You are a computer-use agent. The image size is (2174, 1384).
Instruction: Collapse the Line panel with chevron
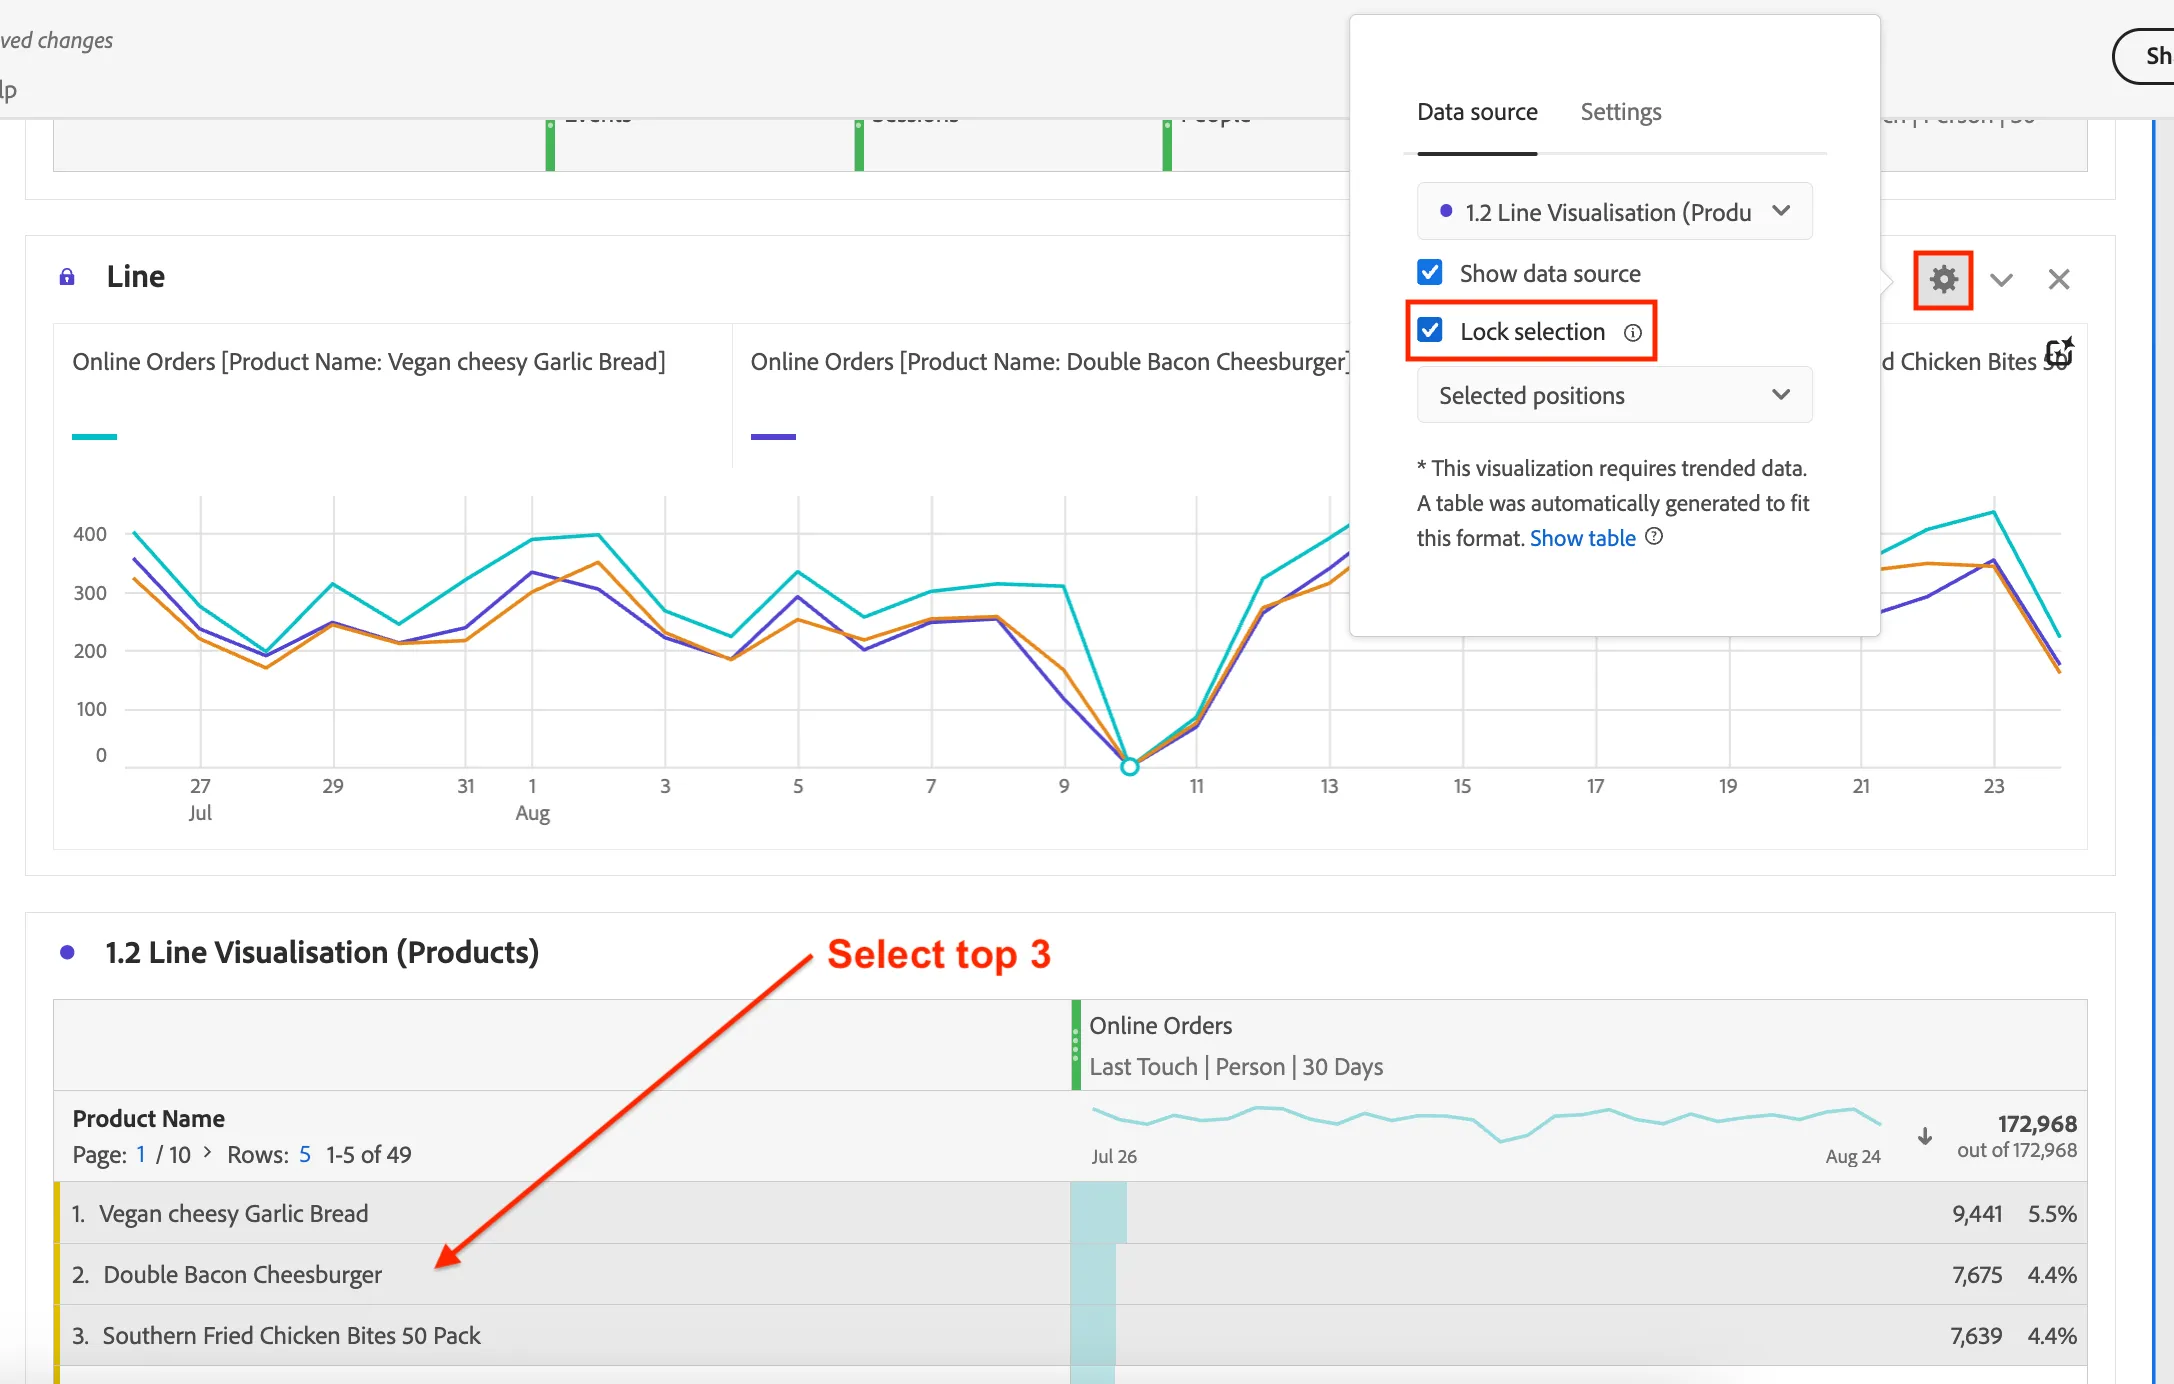pyautogui.click(x=2001, y=280)
